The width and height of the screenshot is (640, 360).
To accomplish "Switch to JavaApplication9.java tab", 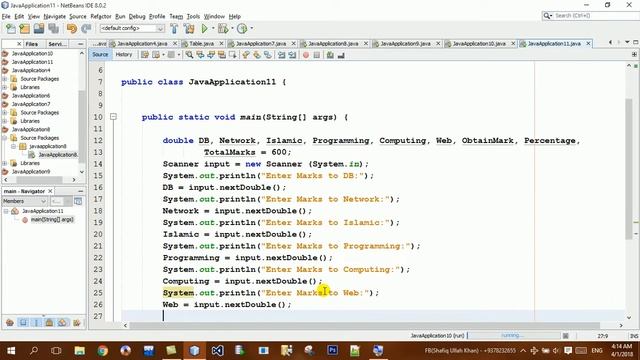I will (405, 43).
